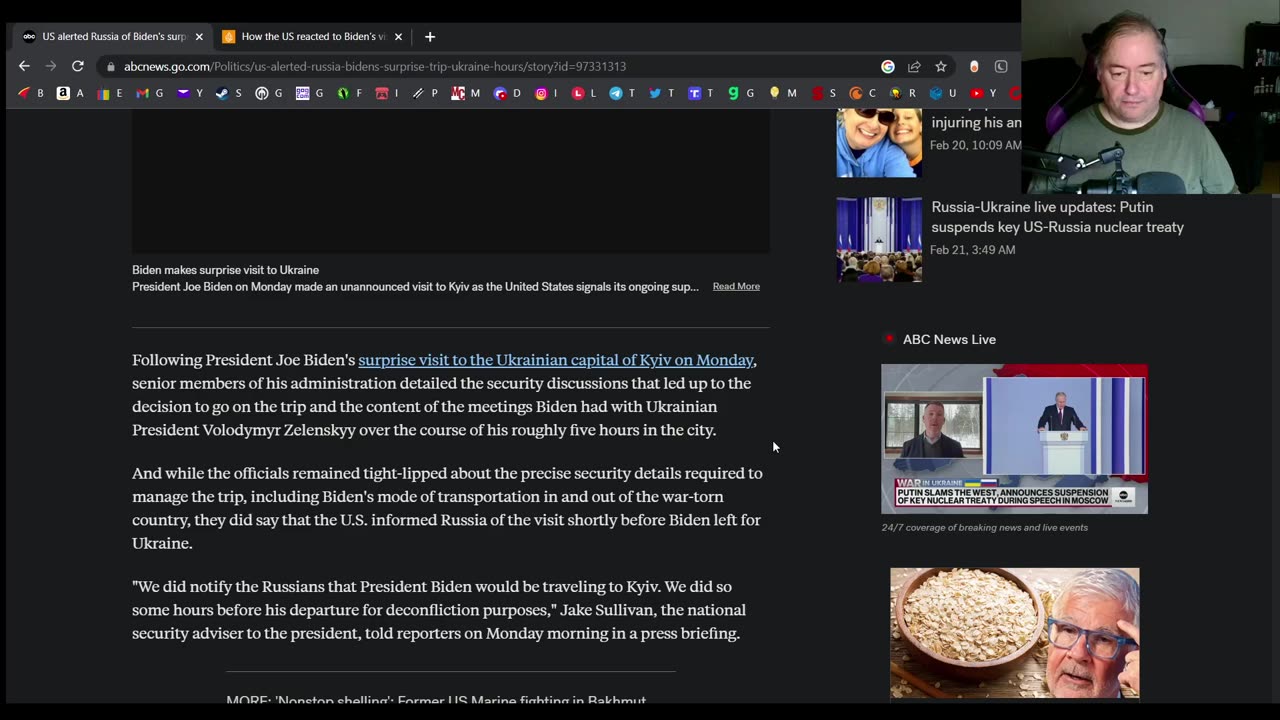Reload the ABC News page

click(77, 66)
